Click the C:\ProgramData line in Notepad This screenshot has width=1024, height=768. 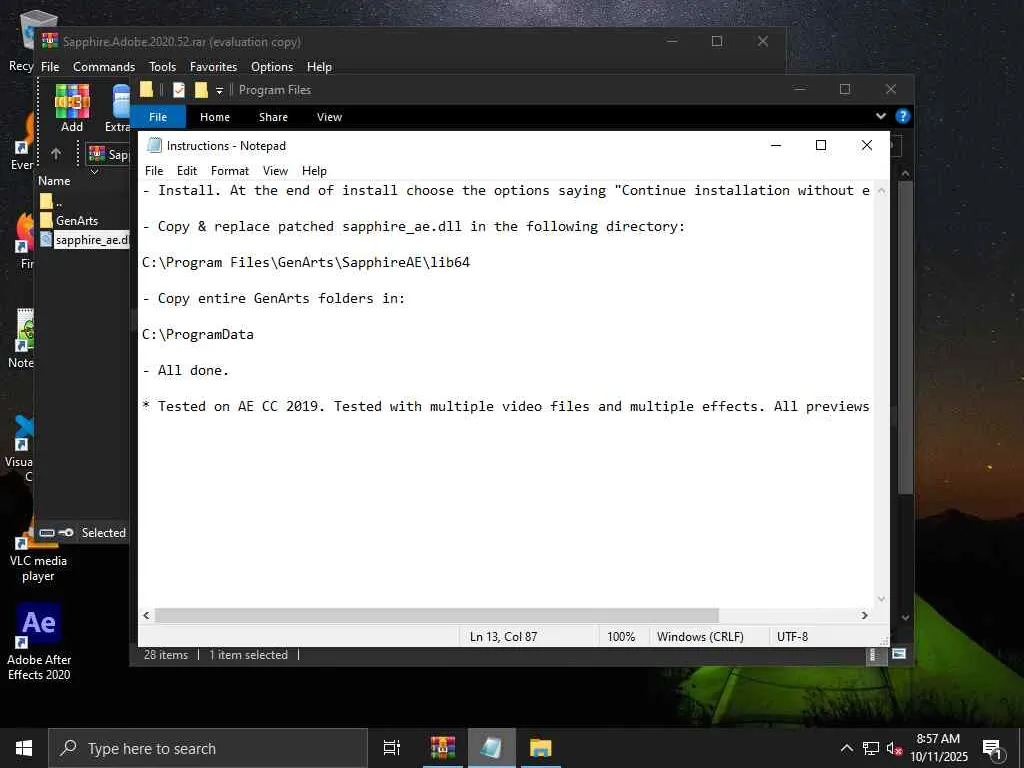coord(198,334)
